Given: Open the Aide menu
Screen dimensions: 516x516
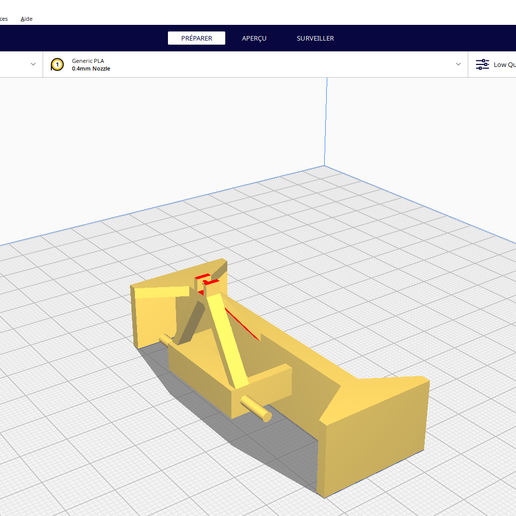Looking at the screenshot, I should [26, 19].
